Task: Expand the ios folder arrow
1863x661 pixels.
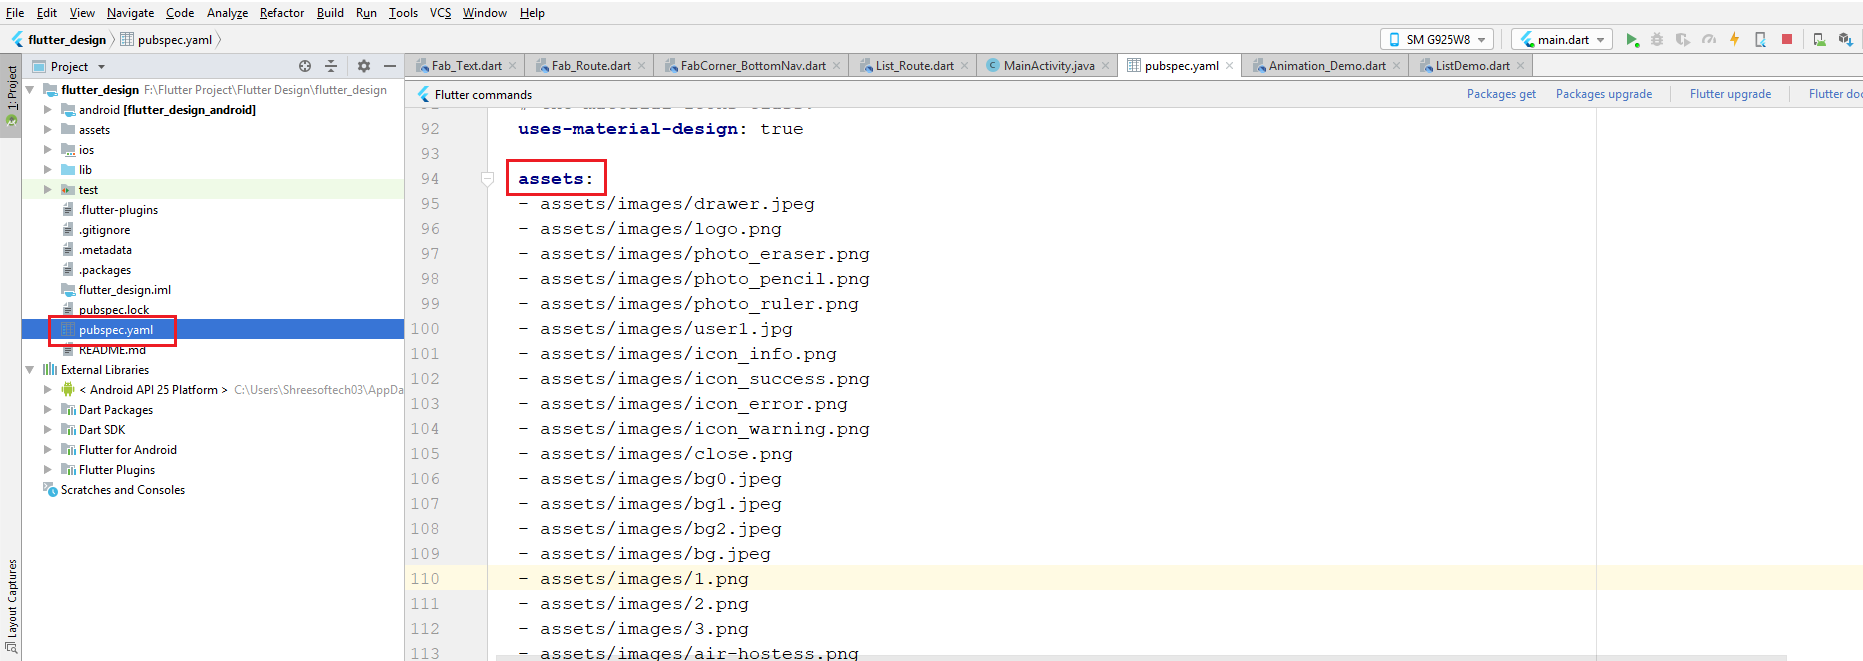Action: click(47, 150)
